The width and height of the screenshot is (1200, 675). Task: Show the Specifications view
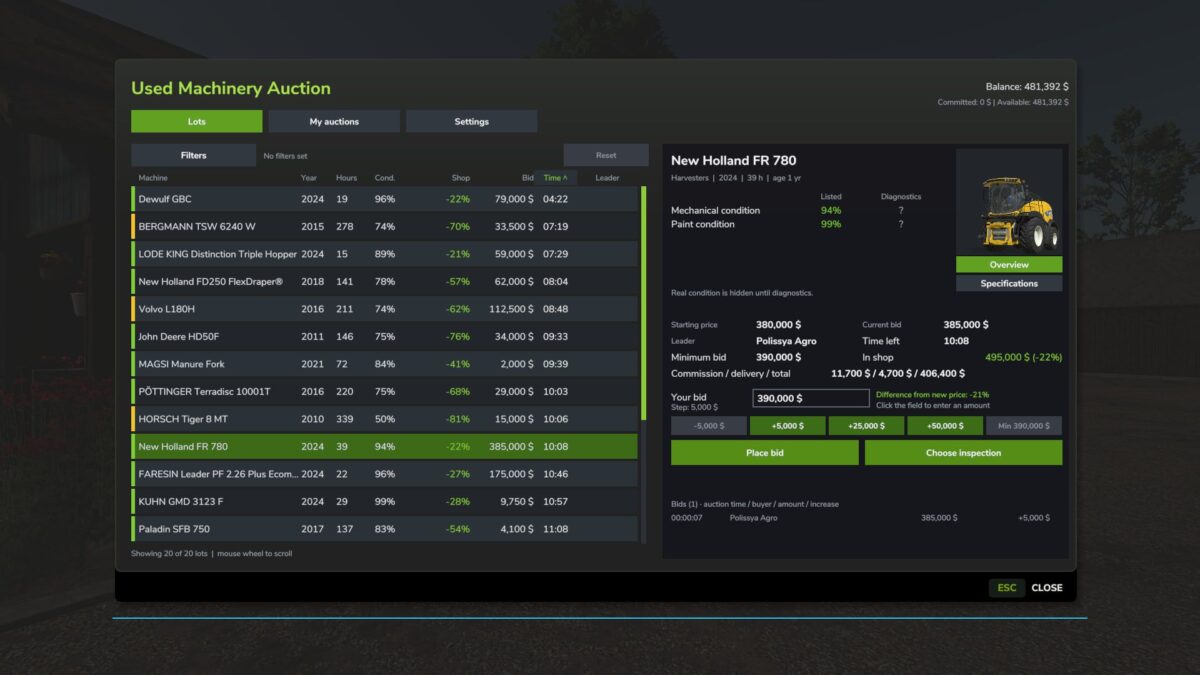click(x=1009, y=283)
